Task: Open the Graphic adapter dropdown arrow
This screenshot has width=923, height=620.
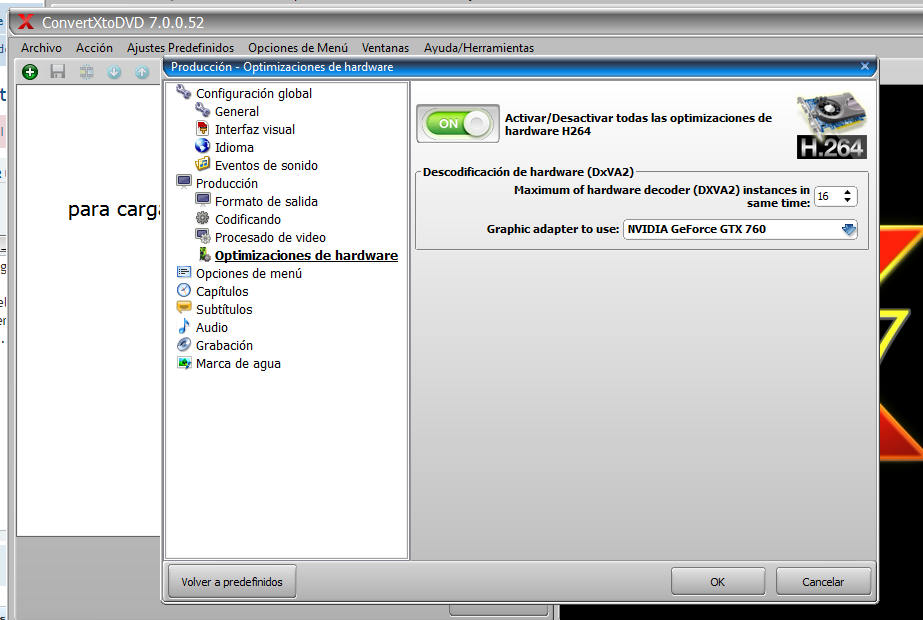Action: coord(848,229)
